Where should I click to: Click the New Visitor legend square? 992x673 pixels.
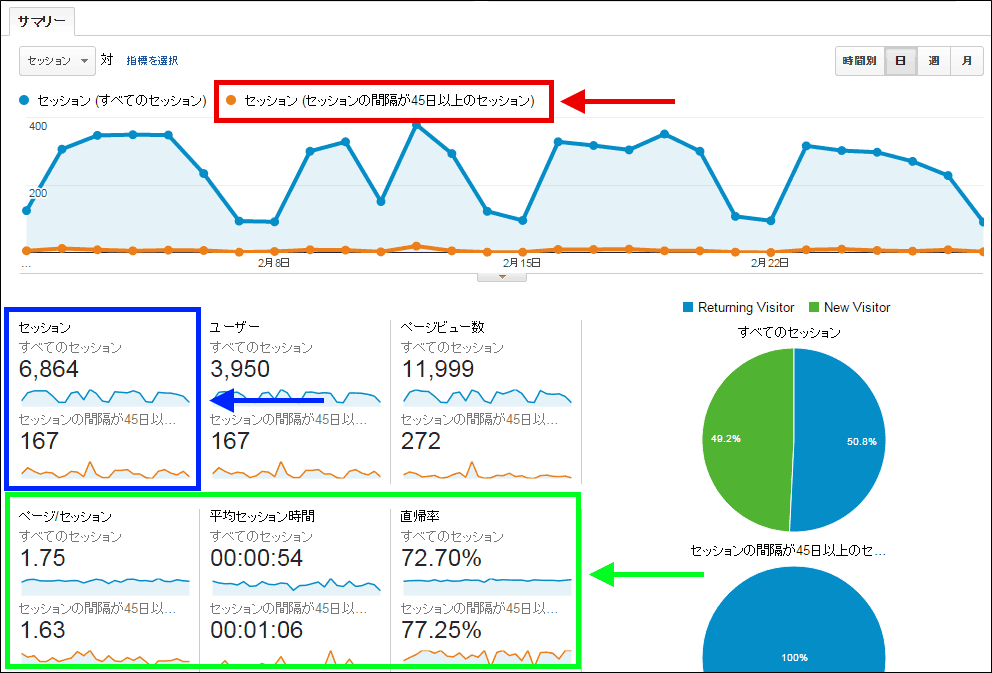814,307
